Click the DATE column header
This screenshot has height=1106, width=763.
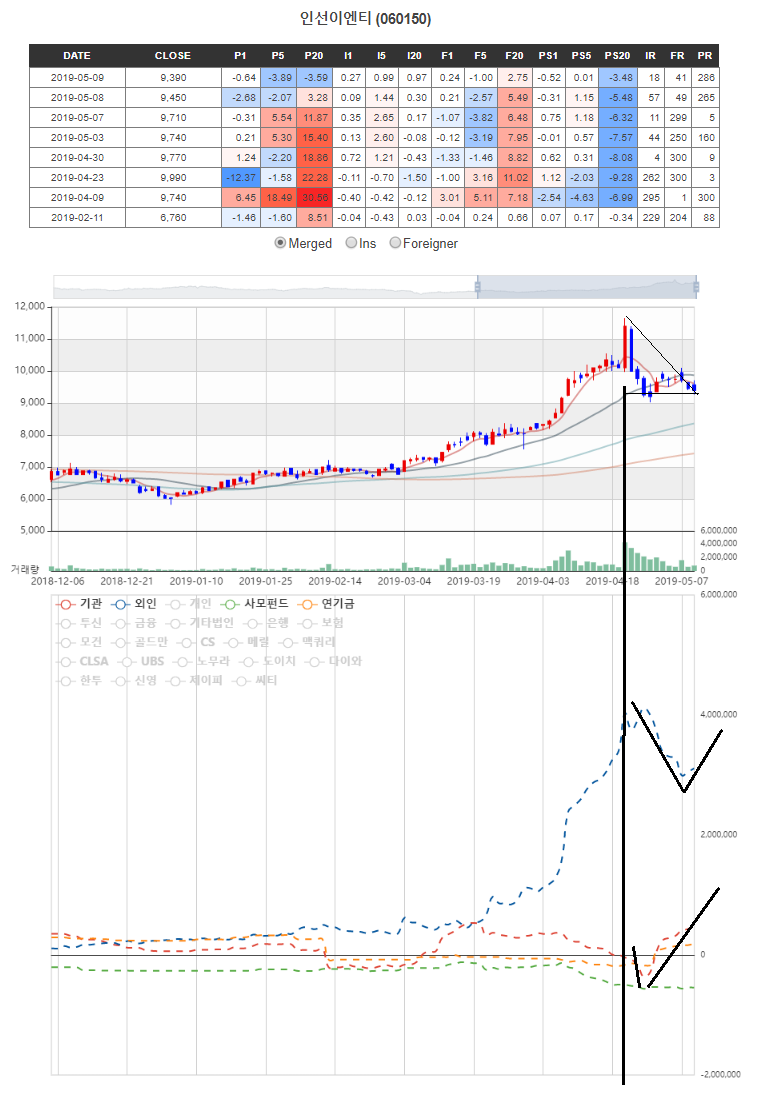77,56
